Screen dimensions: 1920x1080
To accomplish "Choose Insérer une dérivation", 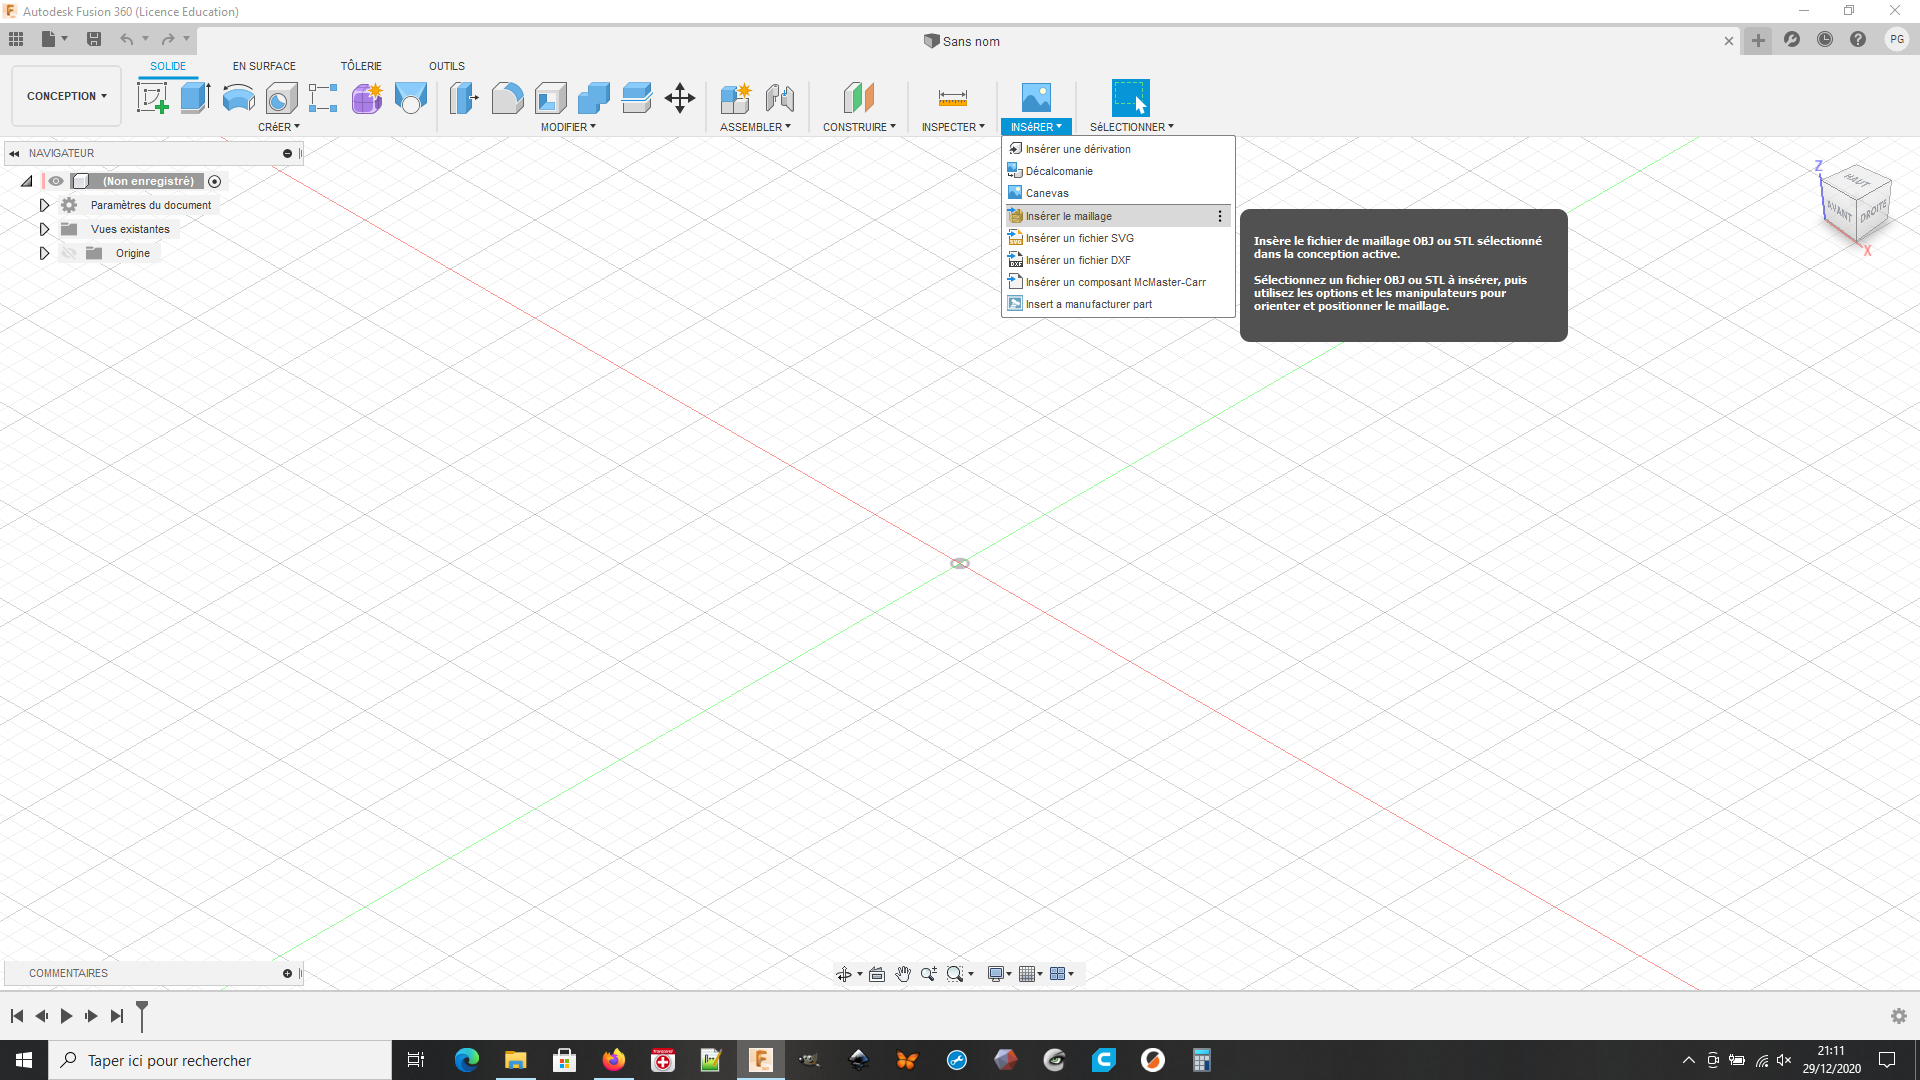I will [1118, 149].
